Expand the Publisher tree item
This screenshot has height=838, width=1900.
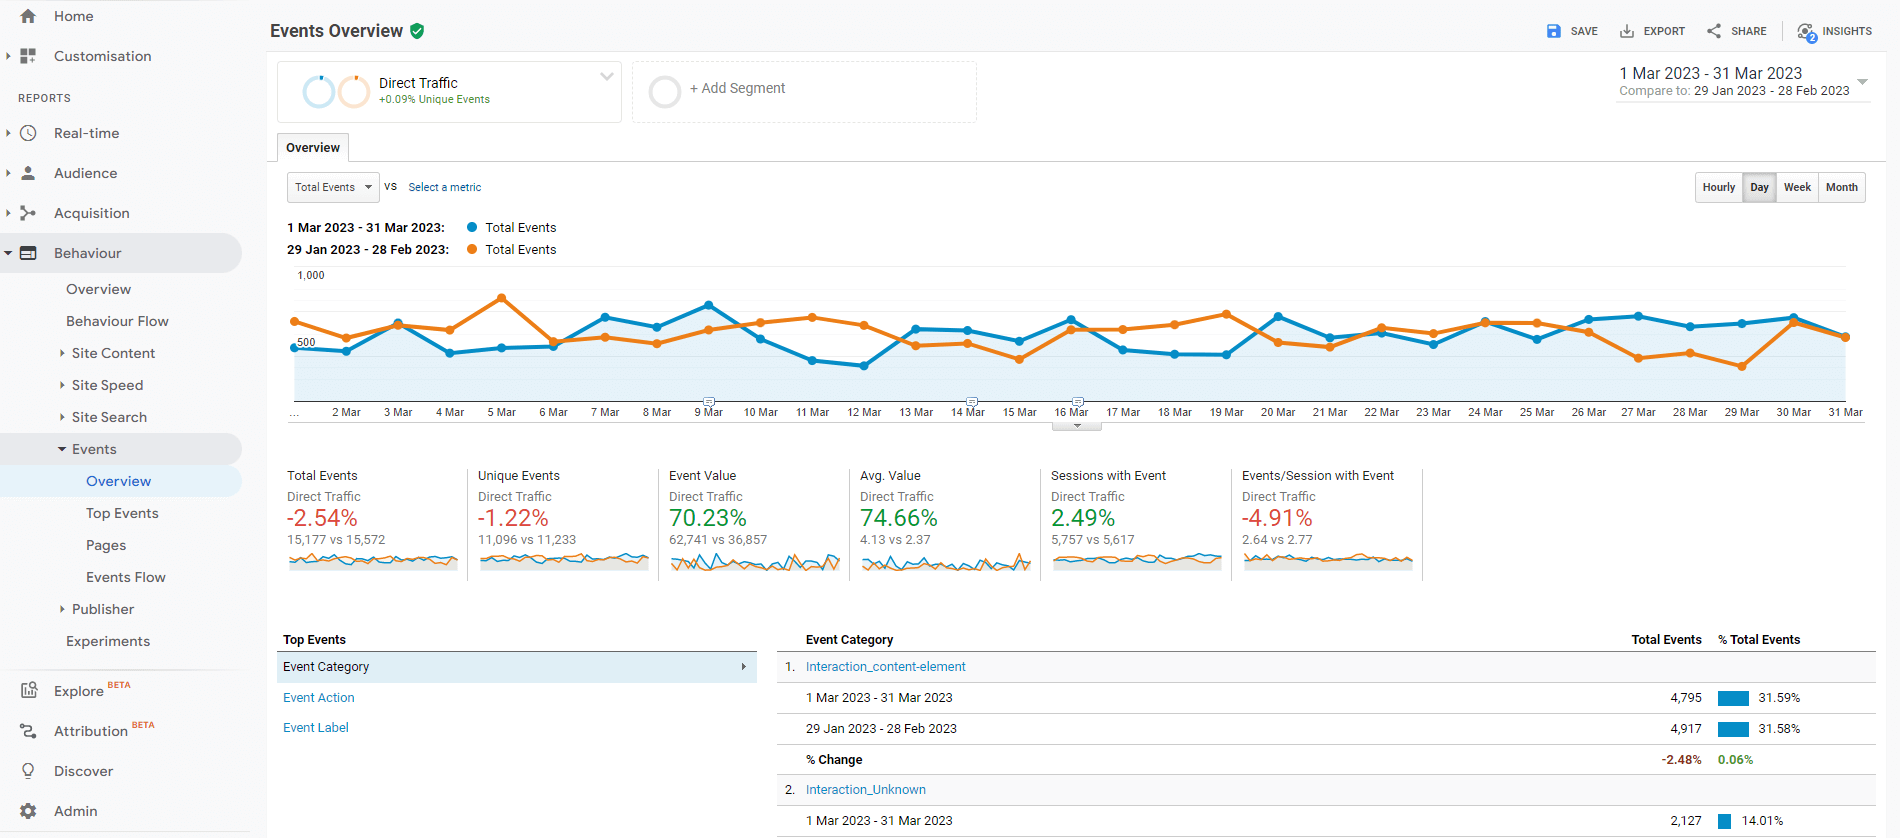tap(62, 609)
